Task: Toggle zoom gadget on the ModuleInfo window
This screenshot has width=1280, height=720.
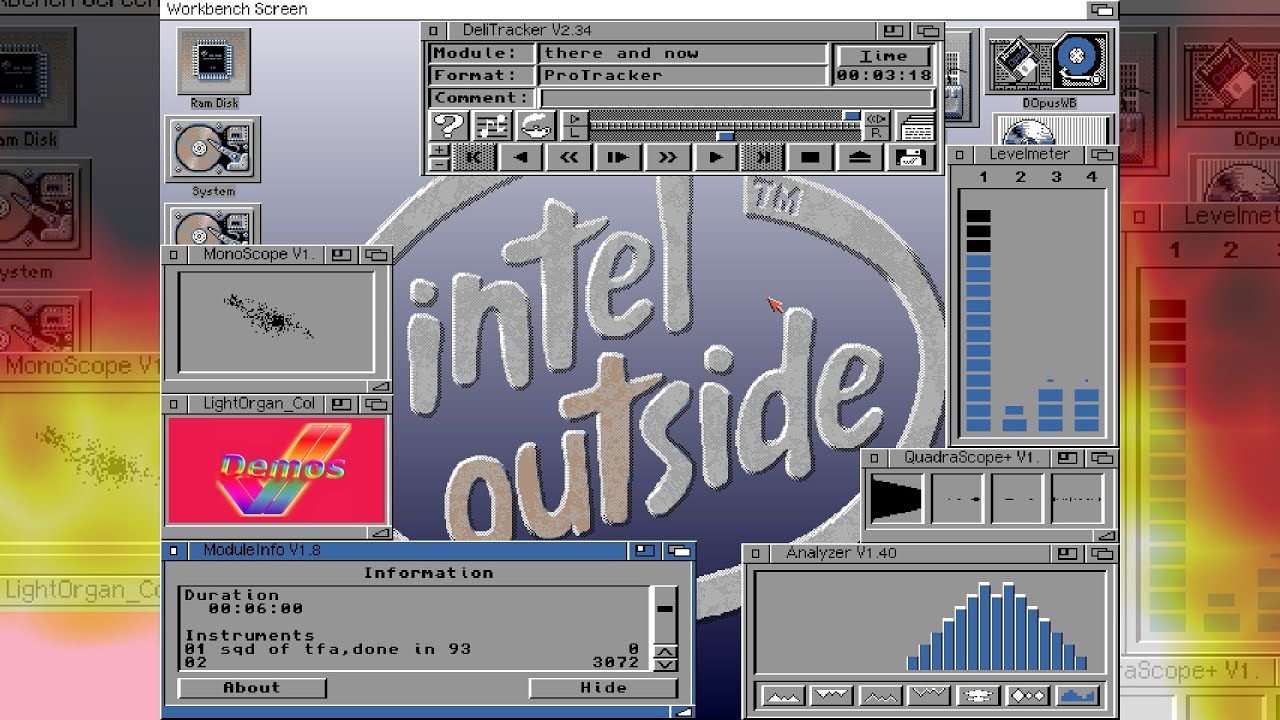Action: pyautogui.click(x=645, y=550)
